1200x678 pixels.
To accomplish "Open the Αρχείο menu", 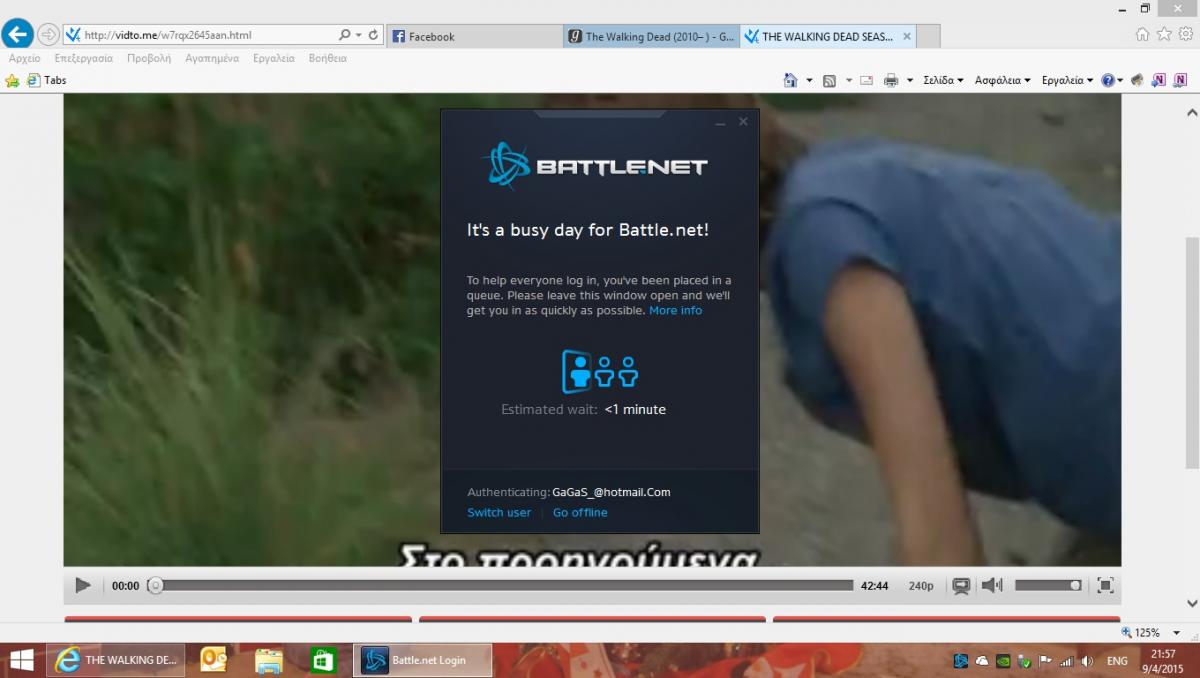I will 25,58.
